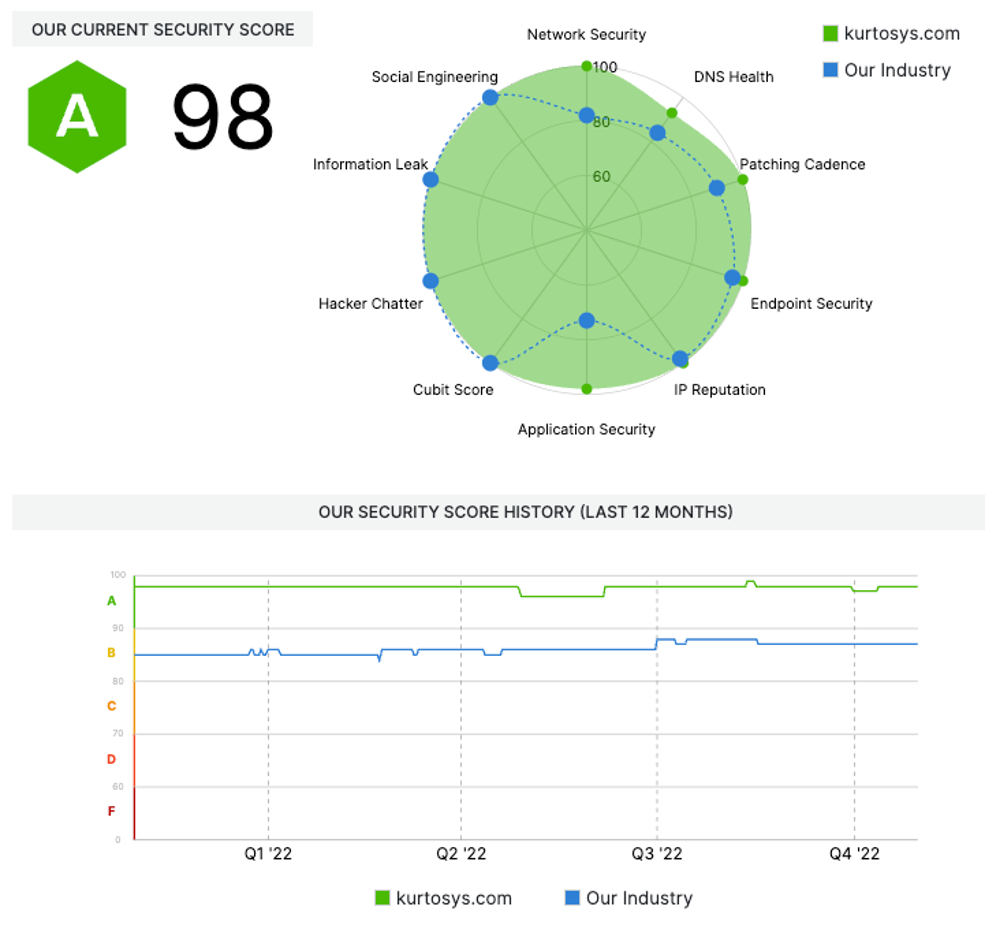Click the 80 radar scale tick label
This screenshot has width=986, height=926.
click(602, 122)
